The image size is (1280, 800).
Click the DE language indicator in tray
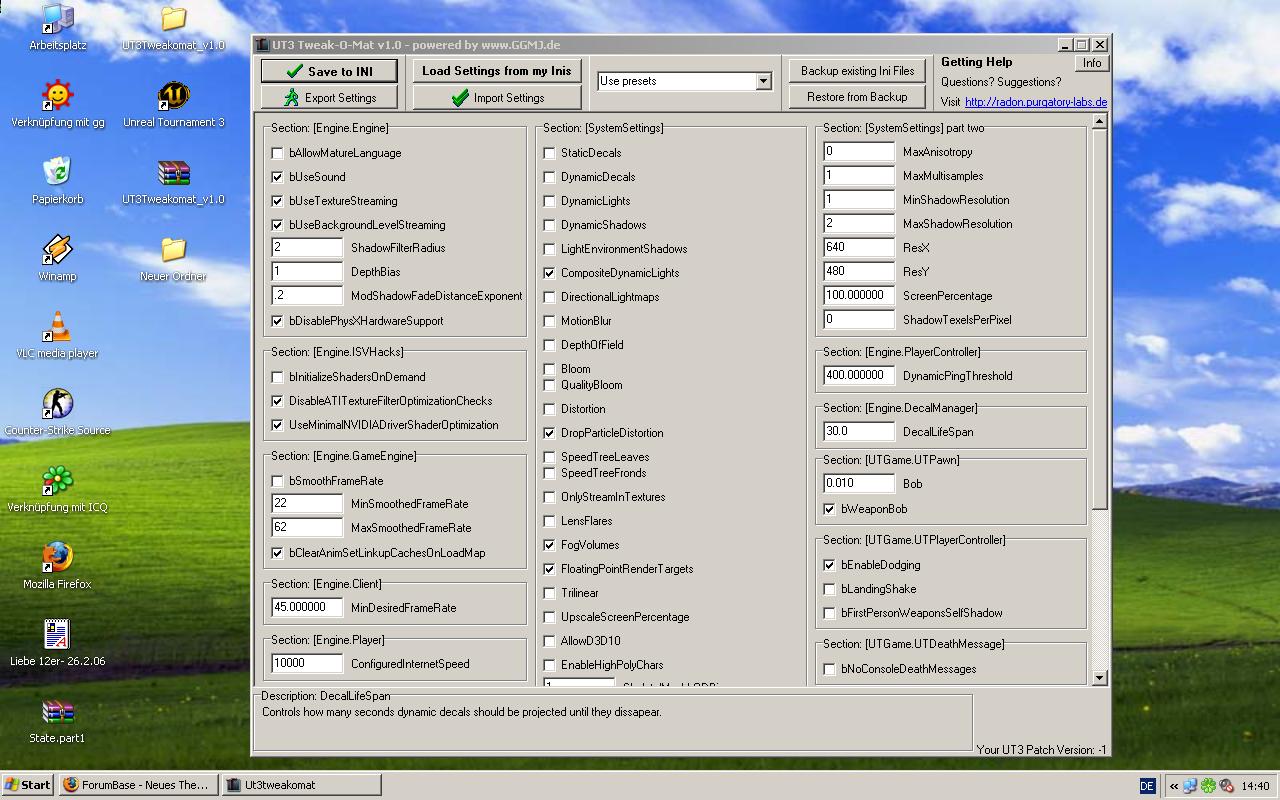[1147, 786]
